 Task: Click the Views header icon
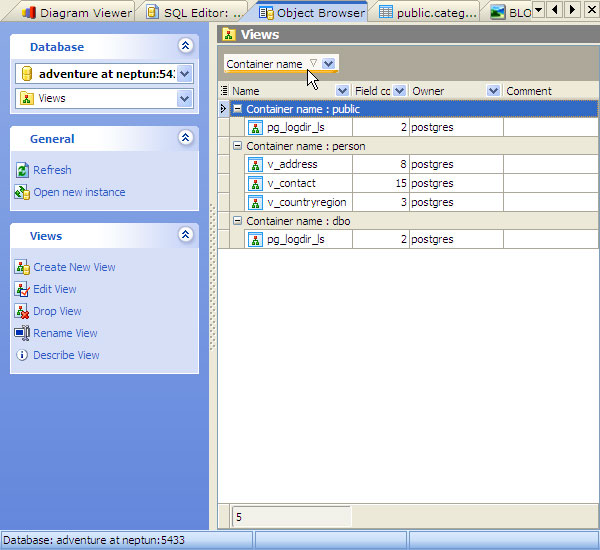(229, 35)
